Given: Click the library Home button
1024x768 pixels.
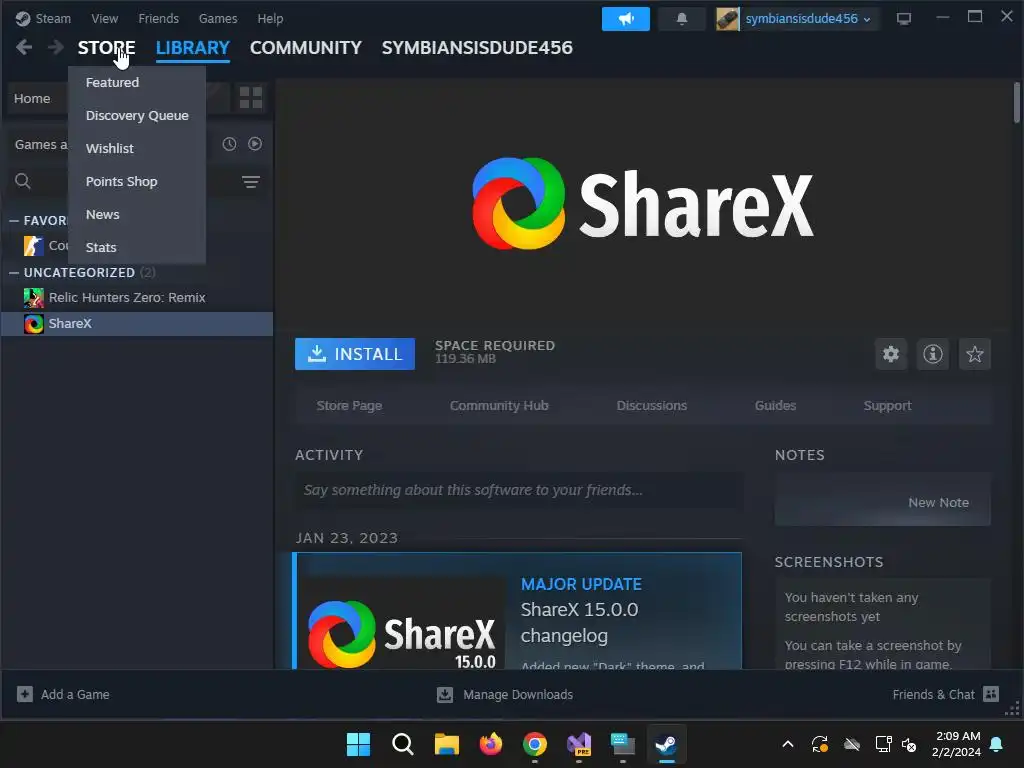Looking at the screenshot, I should click(x=32, y=99).
